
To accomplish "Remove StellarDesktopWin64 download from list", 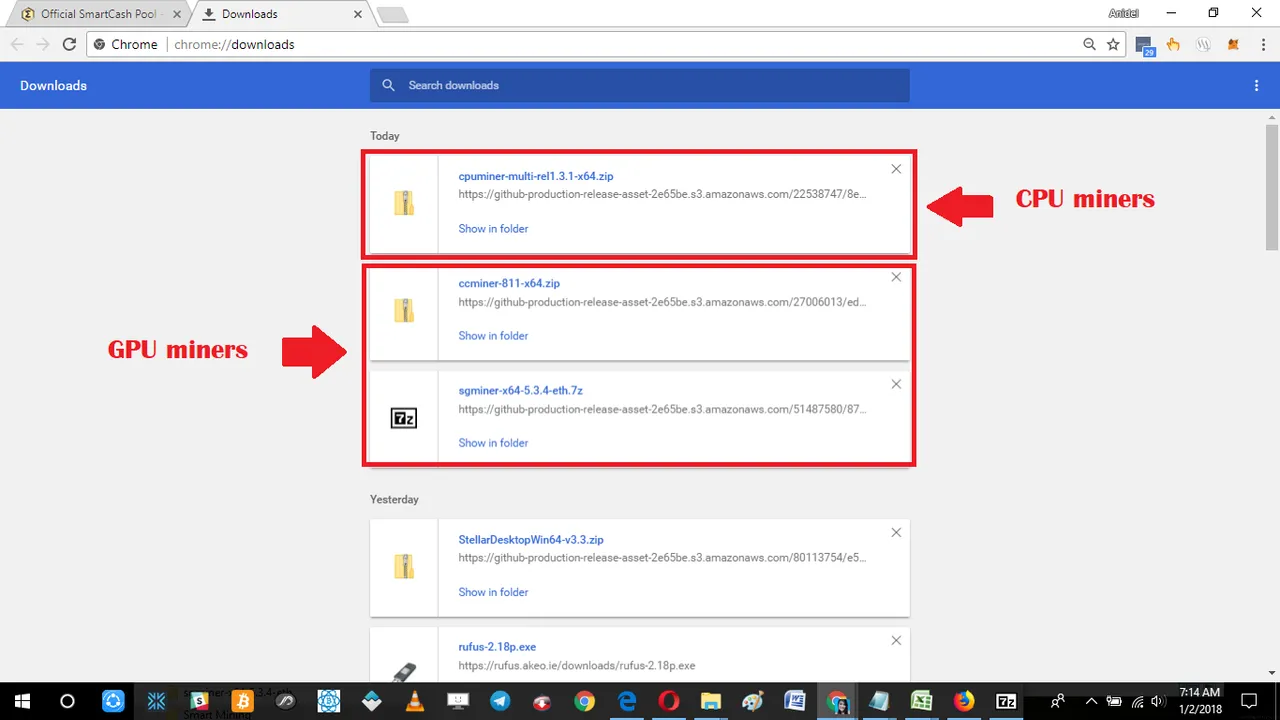I will pyautogui.click(x=896, y=533).
